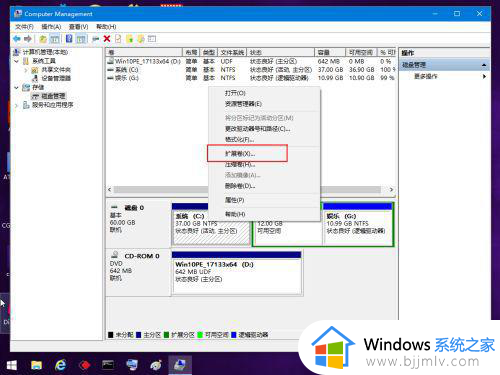Choose 资源管理器(E) from the context menu

click(x=264, y=104)
